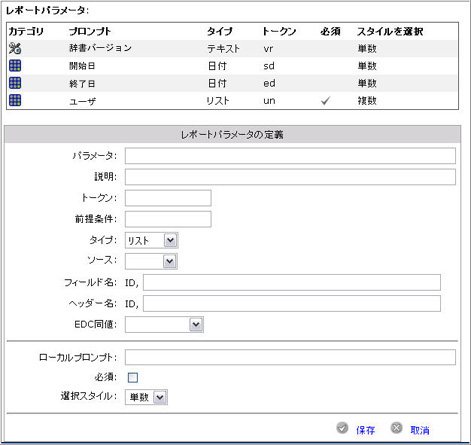The height and width of the screenshot is (445, 471).
Task: Open the 選択スタイル dropdown showing 単数
Action: coord(146,397)
